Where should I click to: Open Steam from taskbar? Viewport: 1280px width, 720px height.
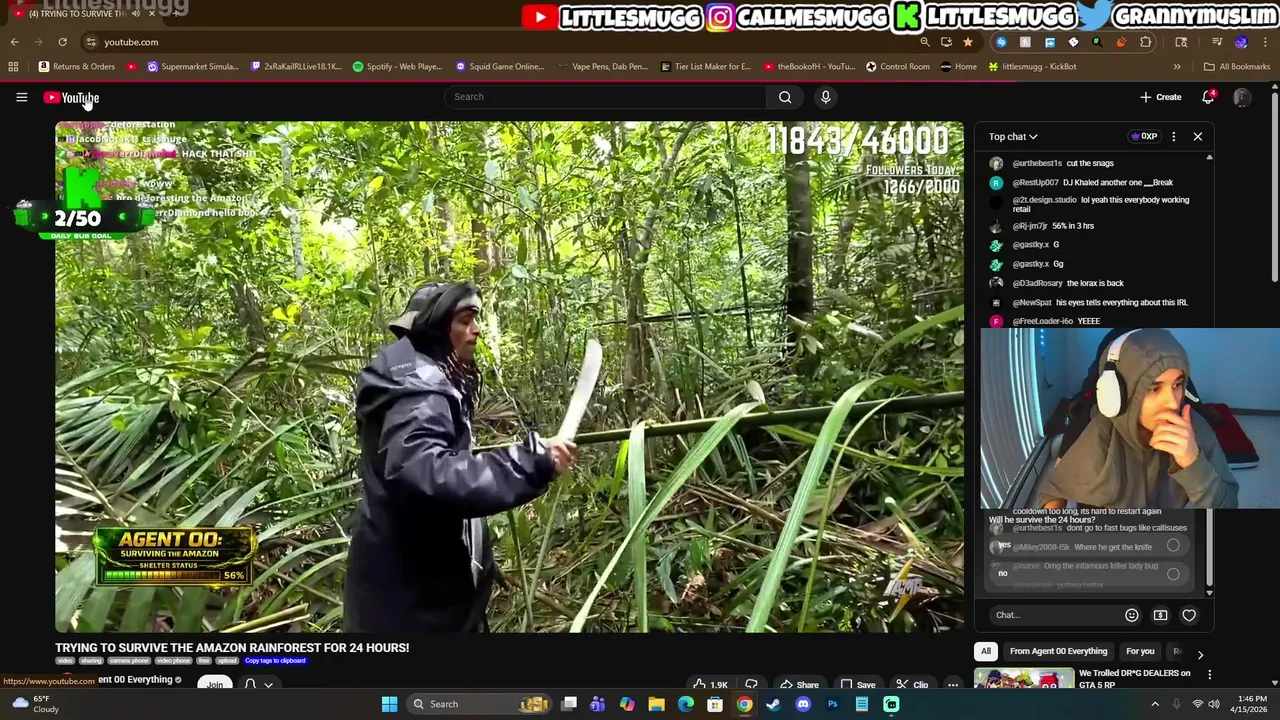(x=773, y=704)
